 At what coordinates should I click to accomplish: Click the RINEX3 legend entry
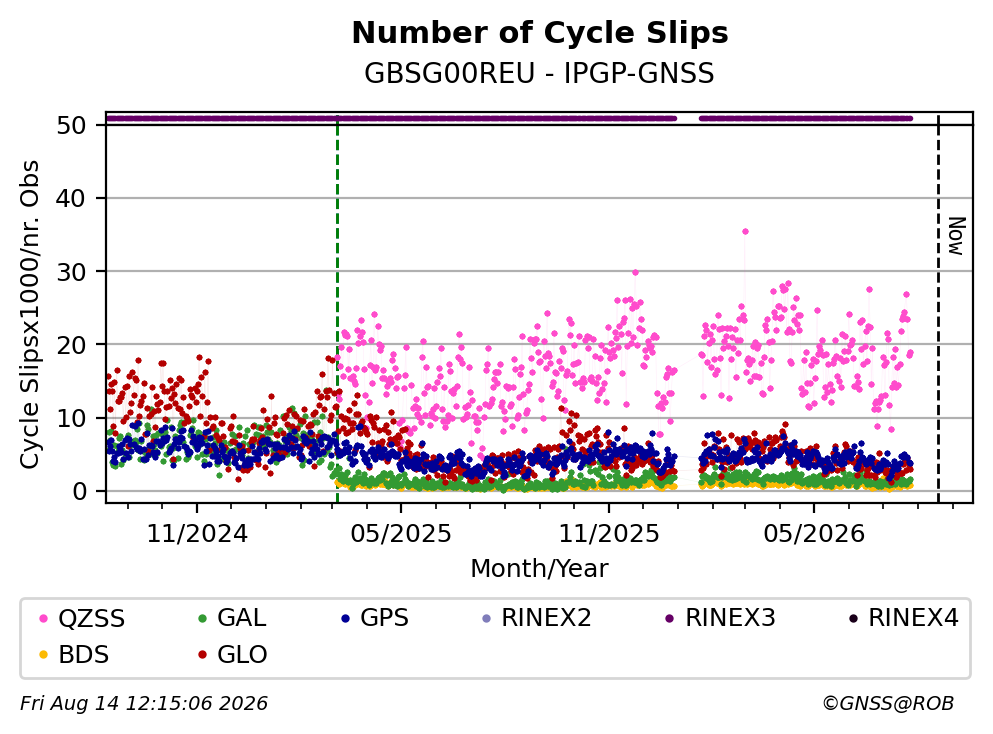pos(721,617)
